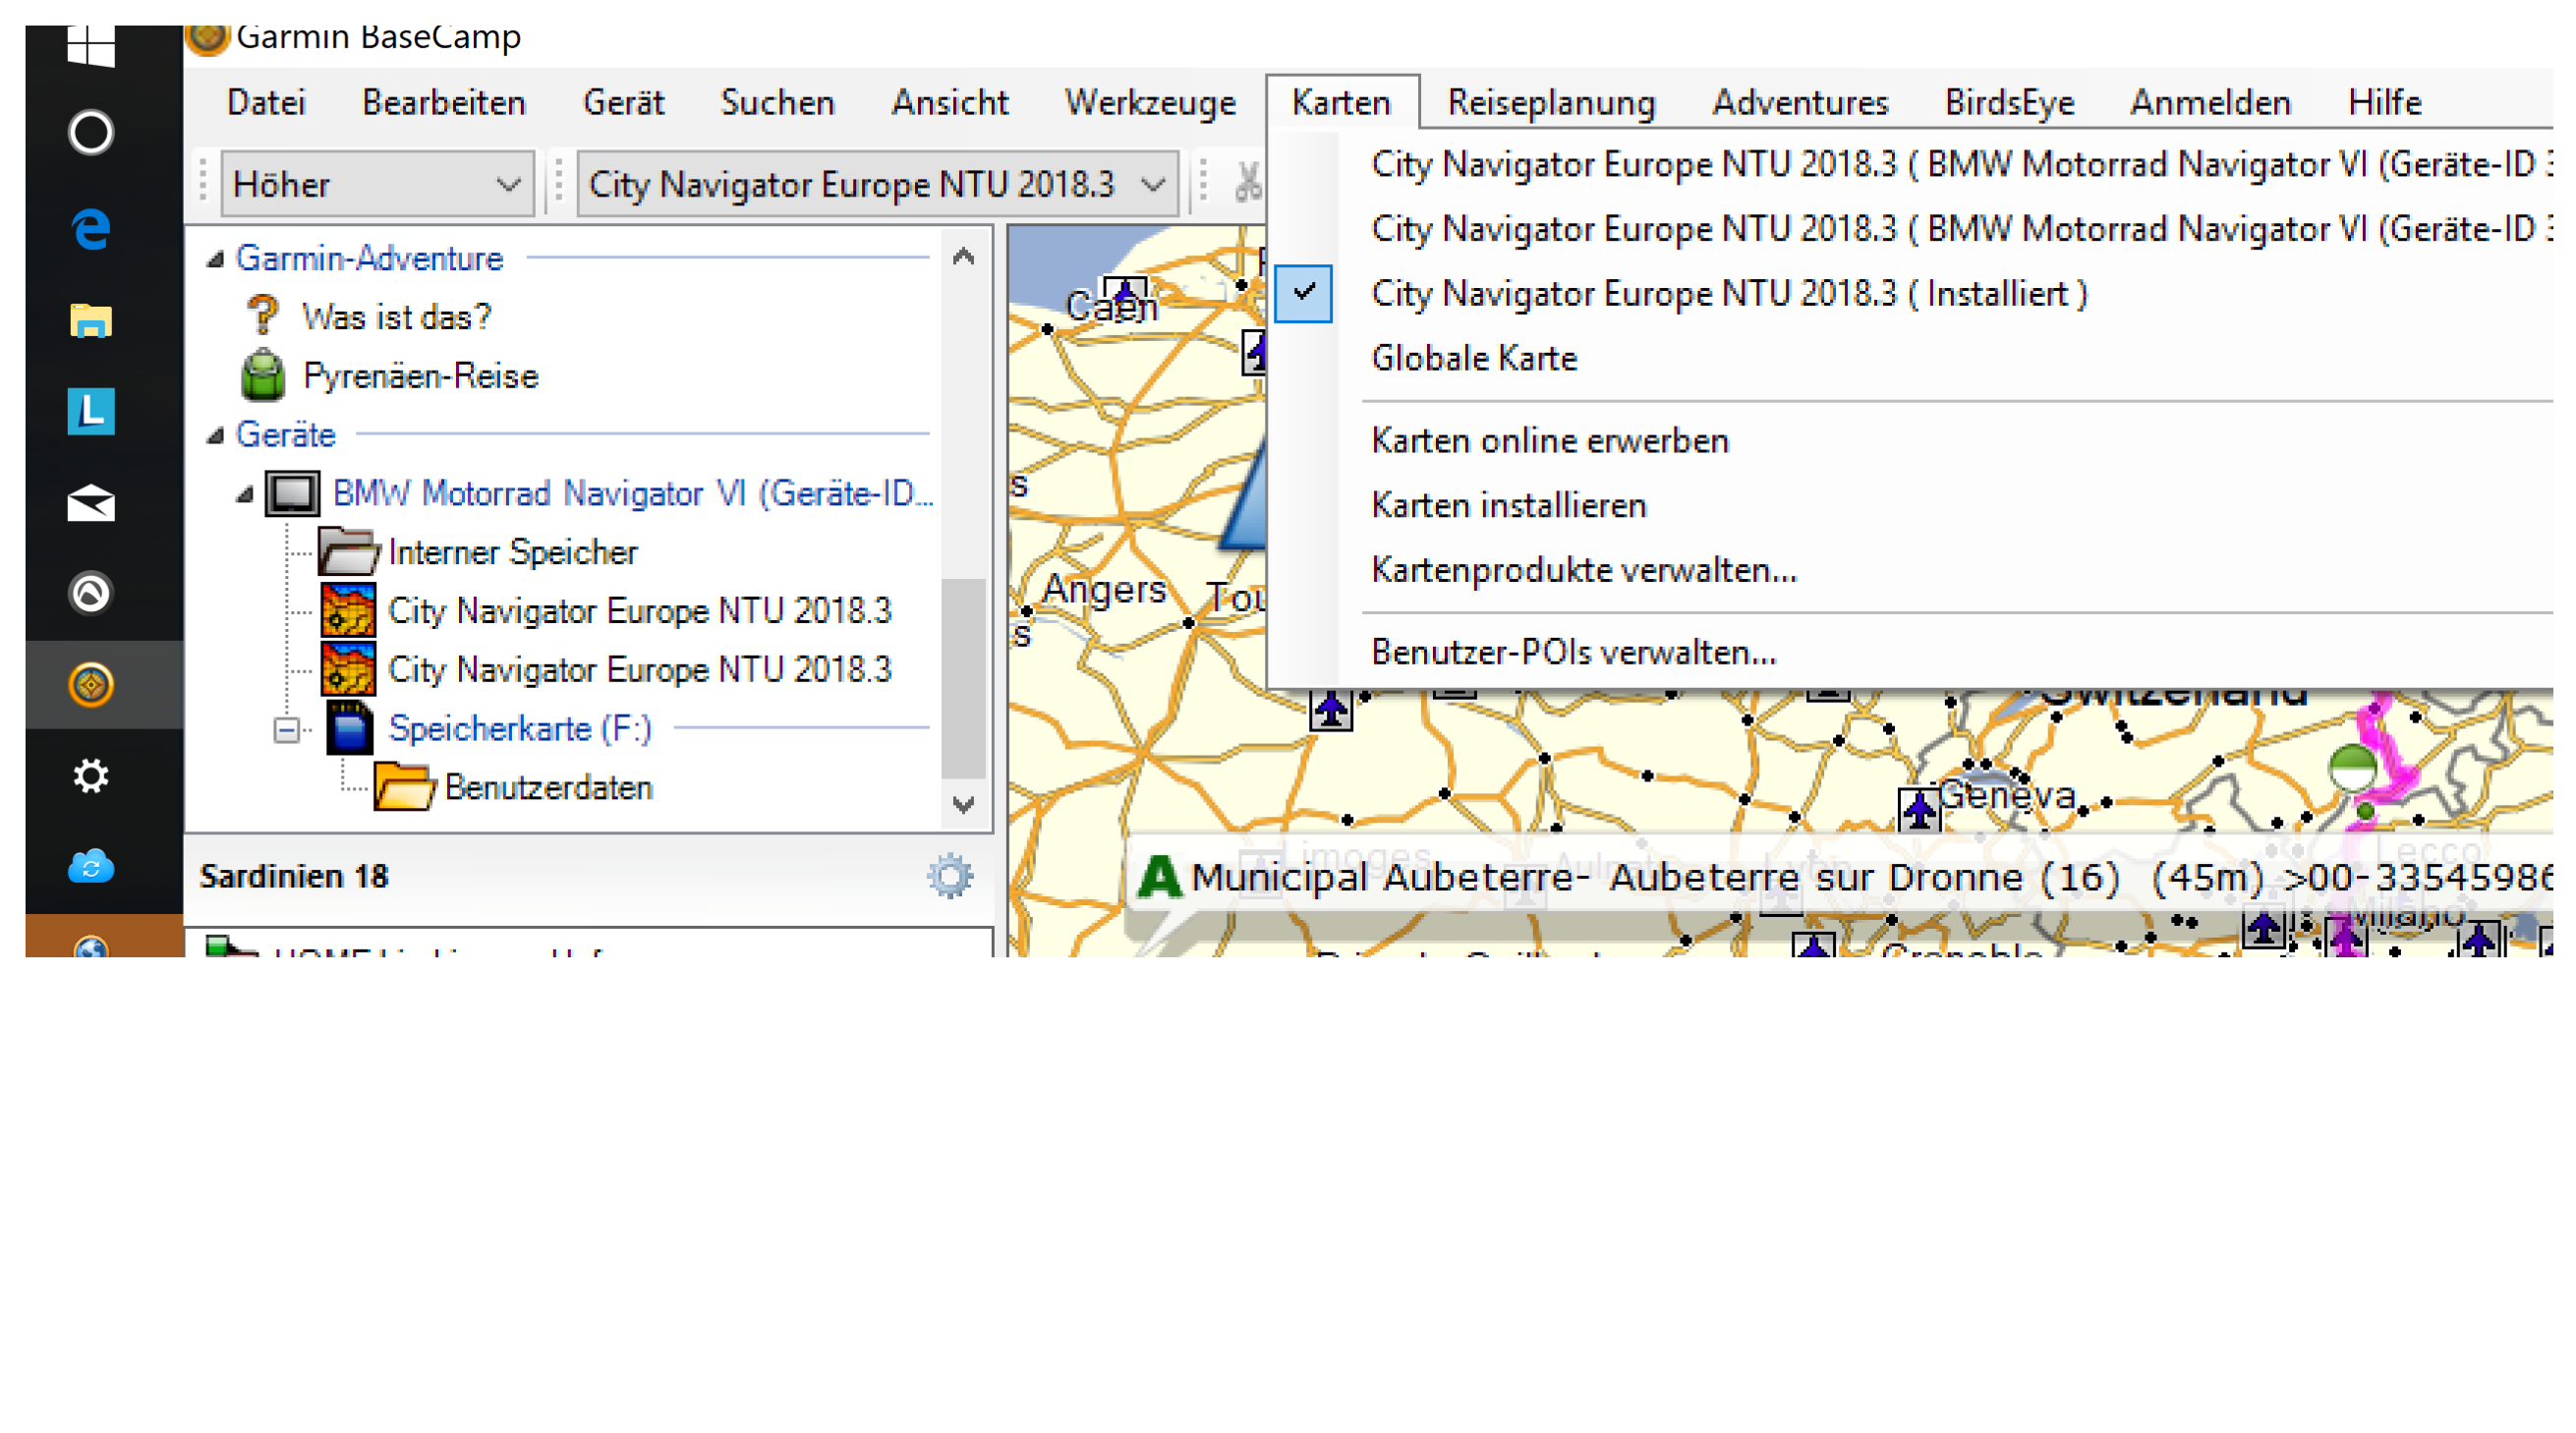
Task: Click the Pyrenäen-Reise backpack icon
Action: pos(263,376)
